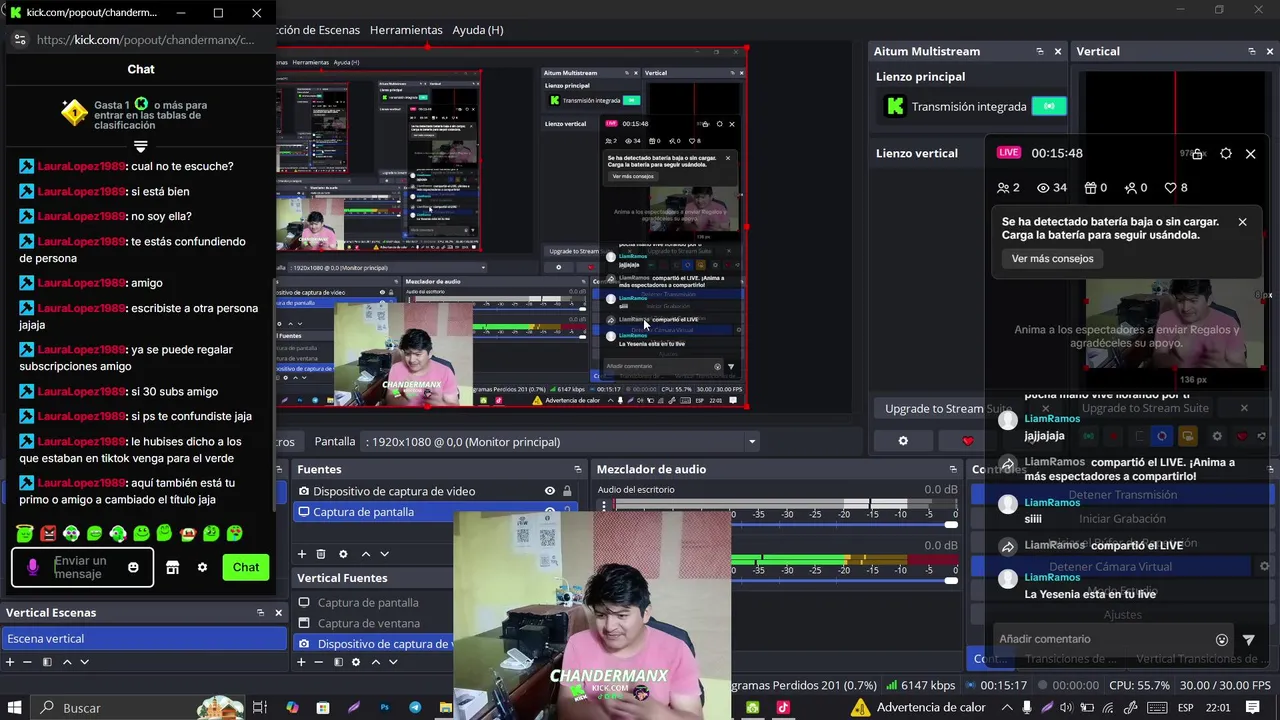Adjust Audio del escritorio volume slider
The height and width of the screenshot is (720, 1280).
click(951, 524)
